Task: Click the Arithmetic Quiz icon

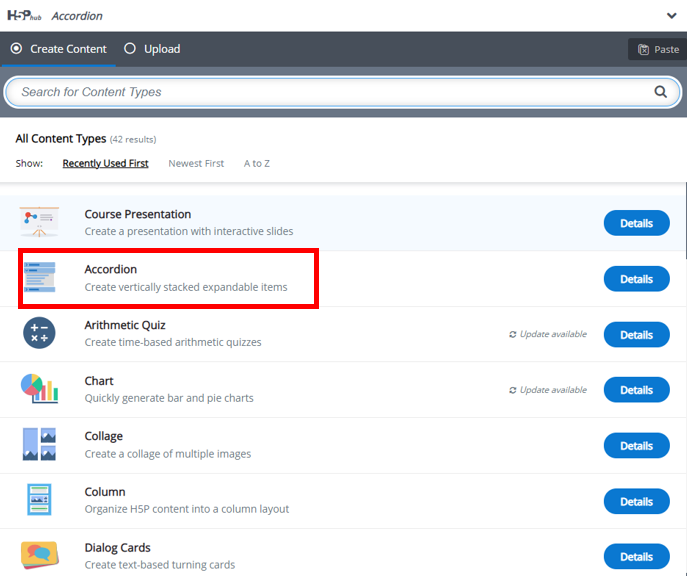Action: tap(40, 334)
